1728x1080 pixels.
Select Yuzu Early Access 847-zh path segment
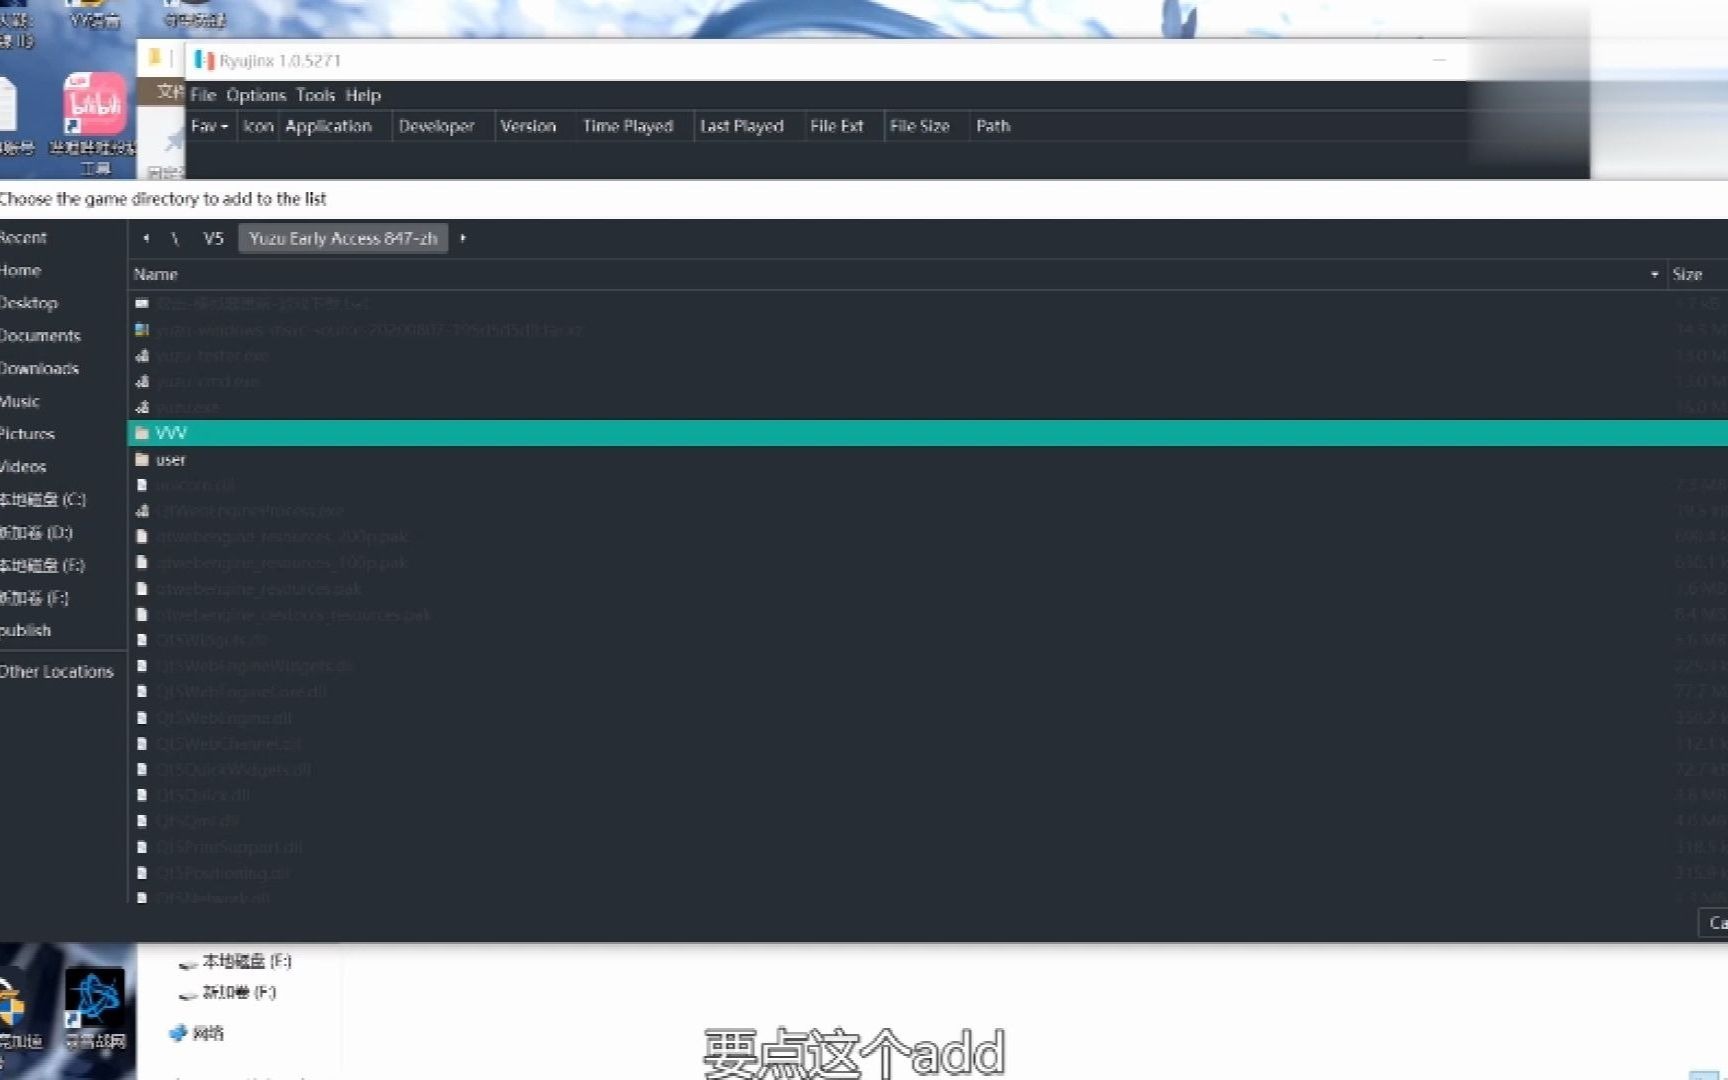[343, 238]
